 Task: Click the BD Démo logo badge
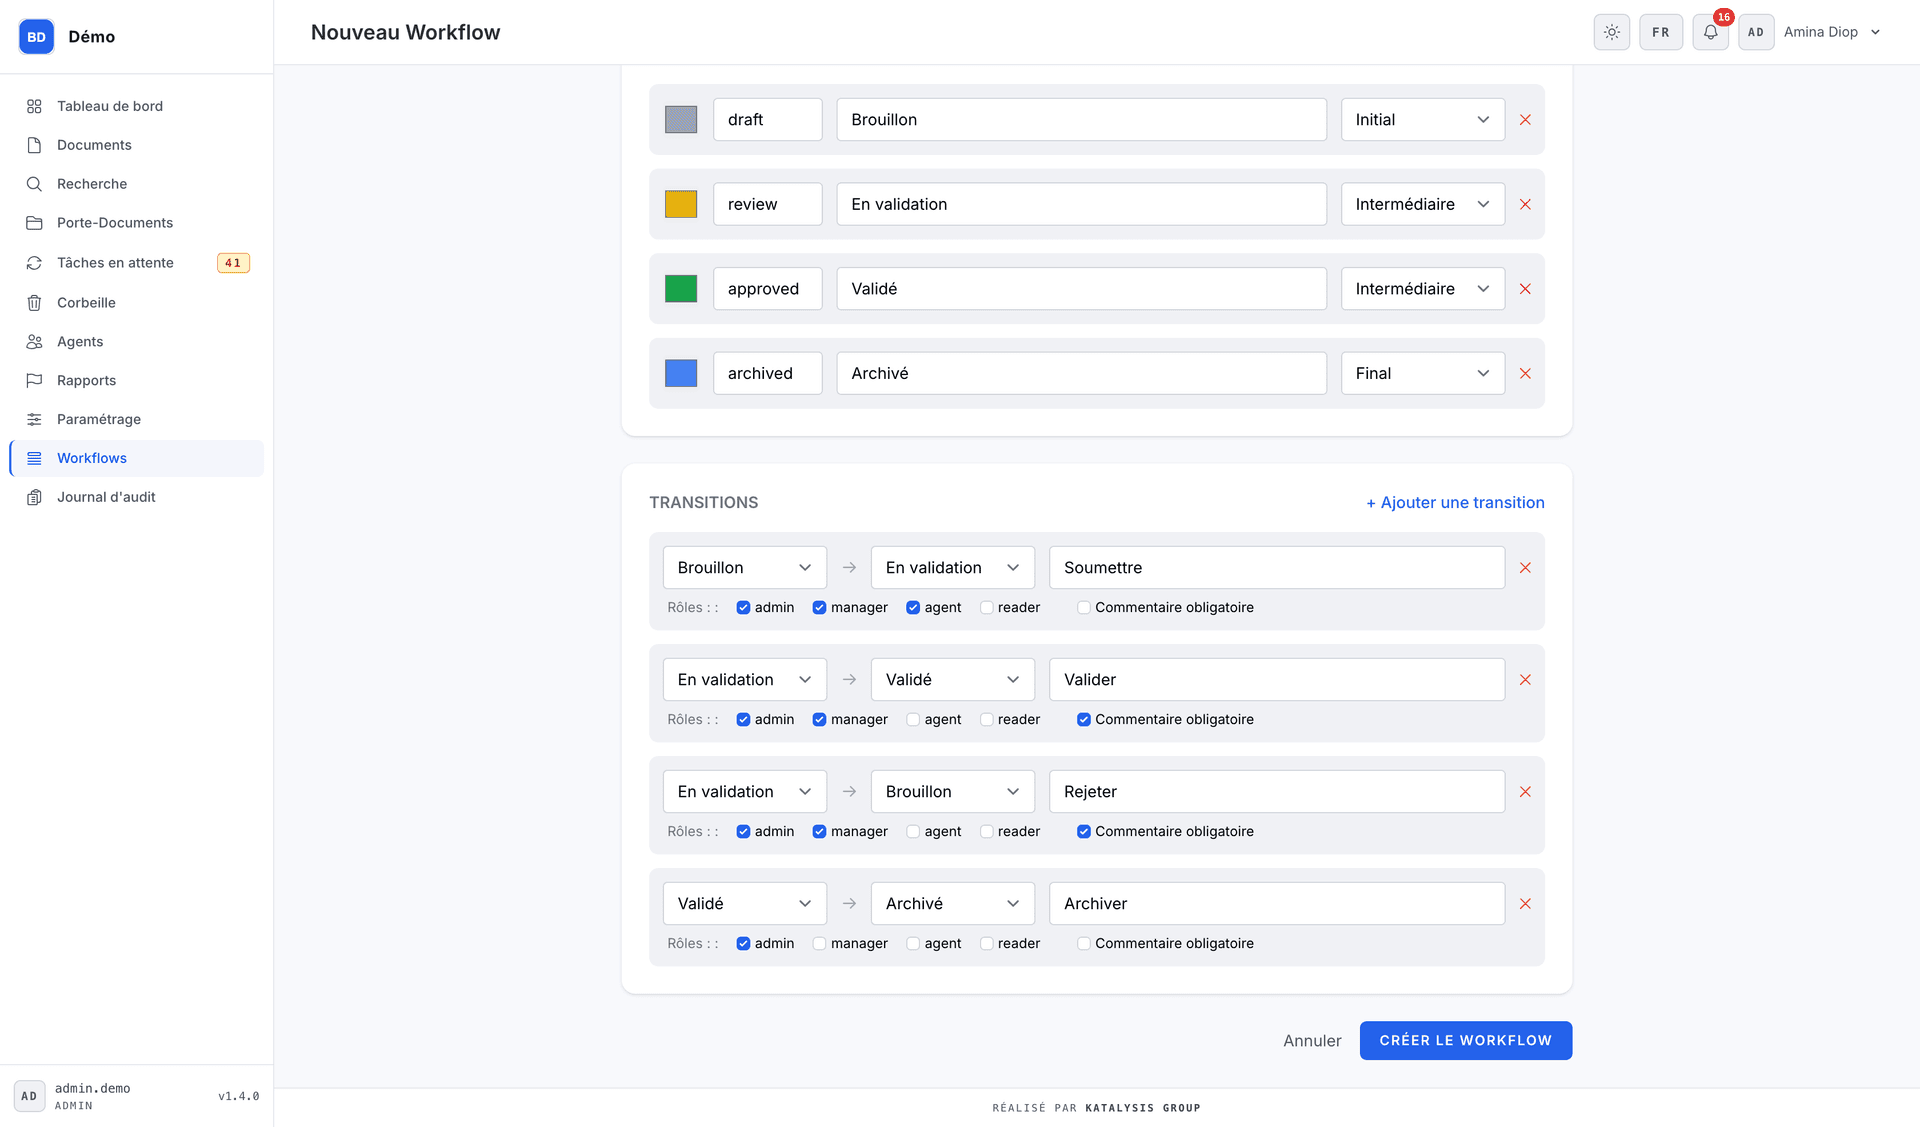click(x=36, y=37)
